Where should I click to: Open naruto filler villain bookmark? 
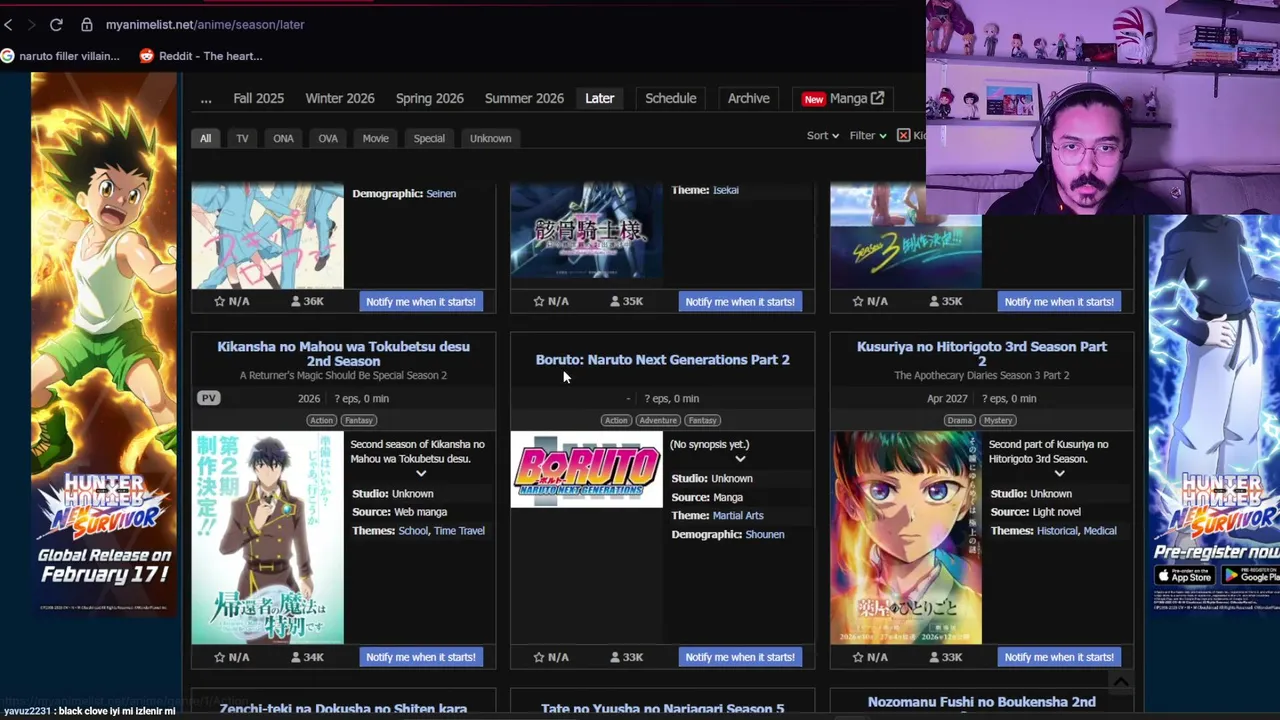pyautogui.click(x=61, y=56)
